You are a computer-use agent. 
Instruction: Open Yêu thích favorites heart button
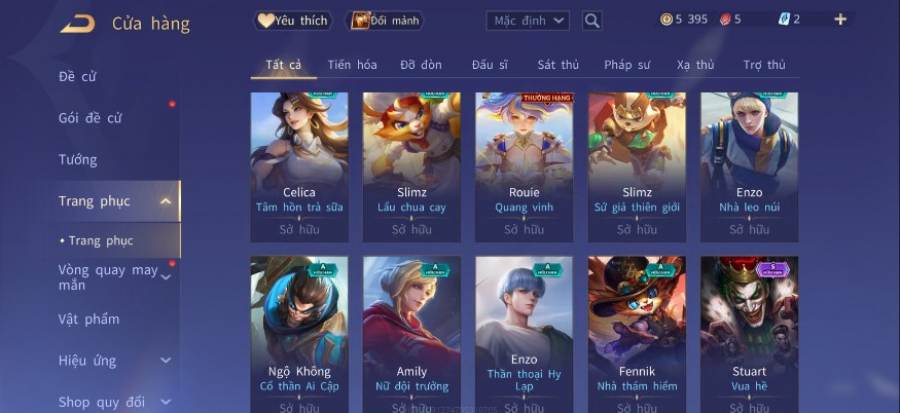(293, 21)
